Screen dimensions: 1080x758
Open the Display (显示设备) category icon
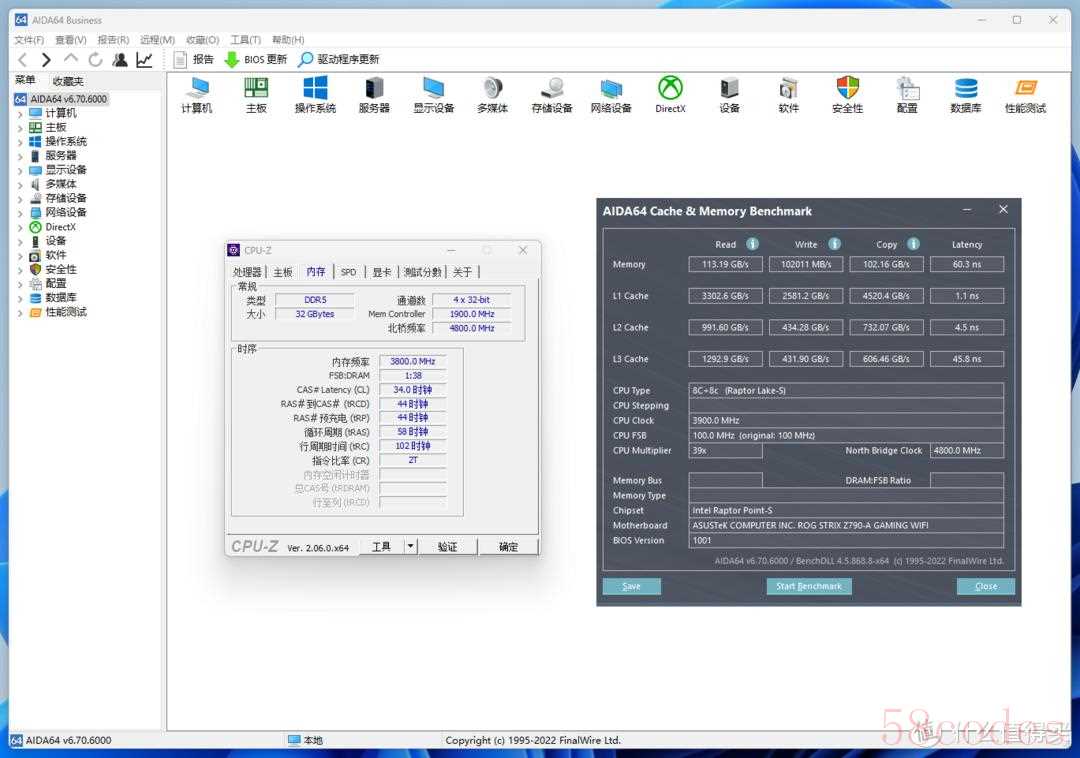[x=433, y=95]
